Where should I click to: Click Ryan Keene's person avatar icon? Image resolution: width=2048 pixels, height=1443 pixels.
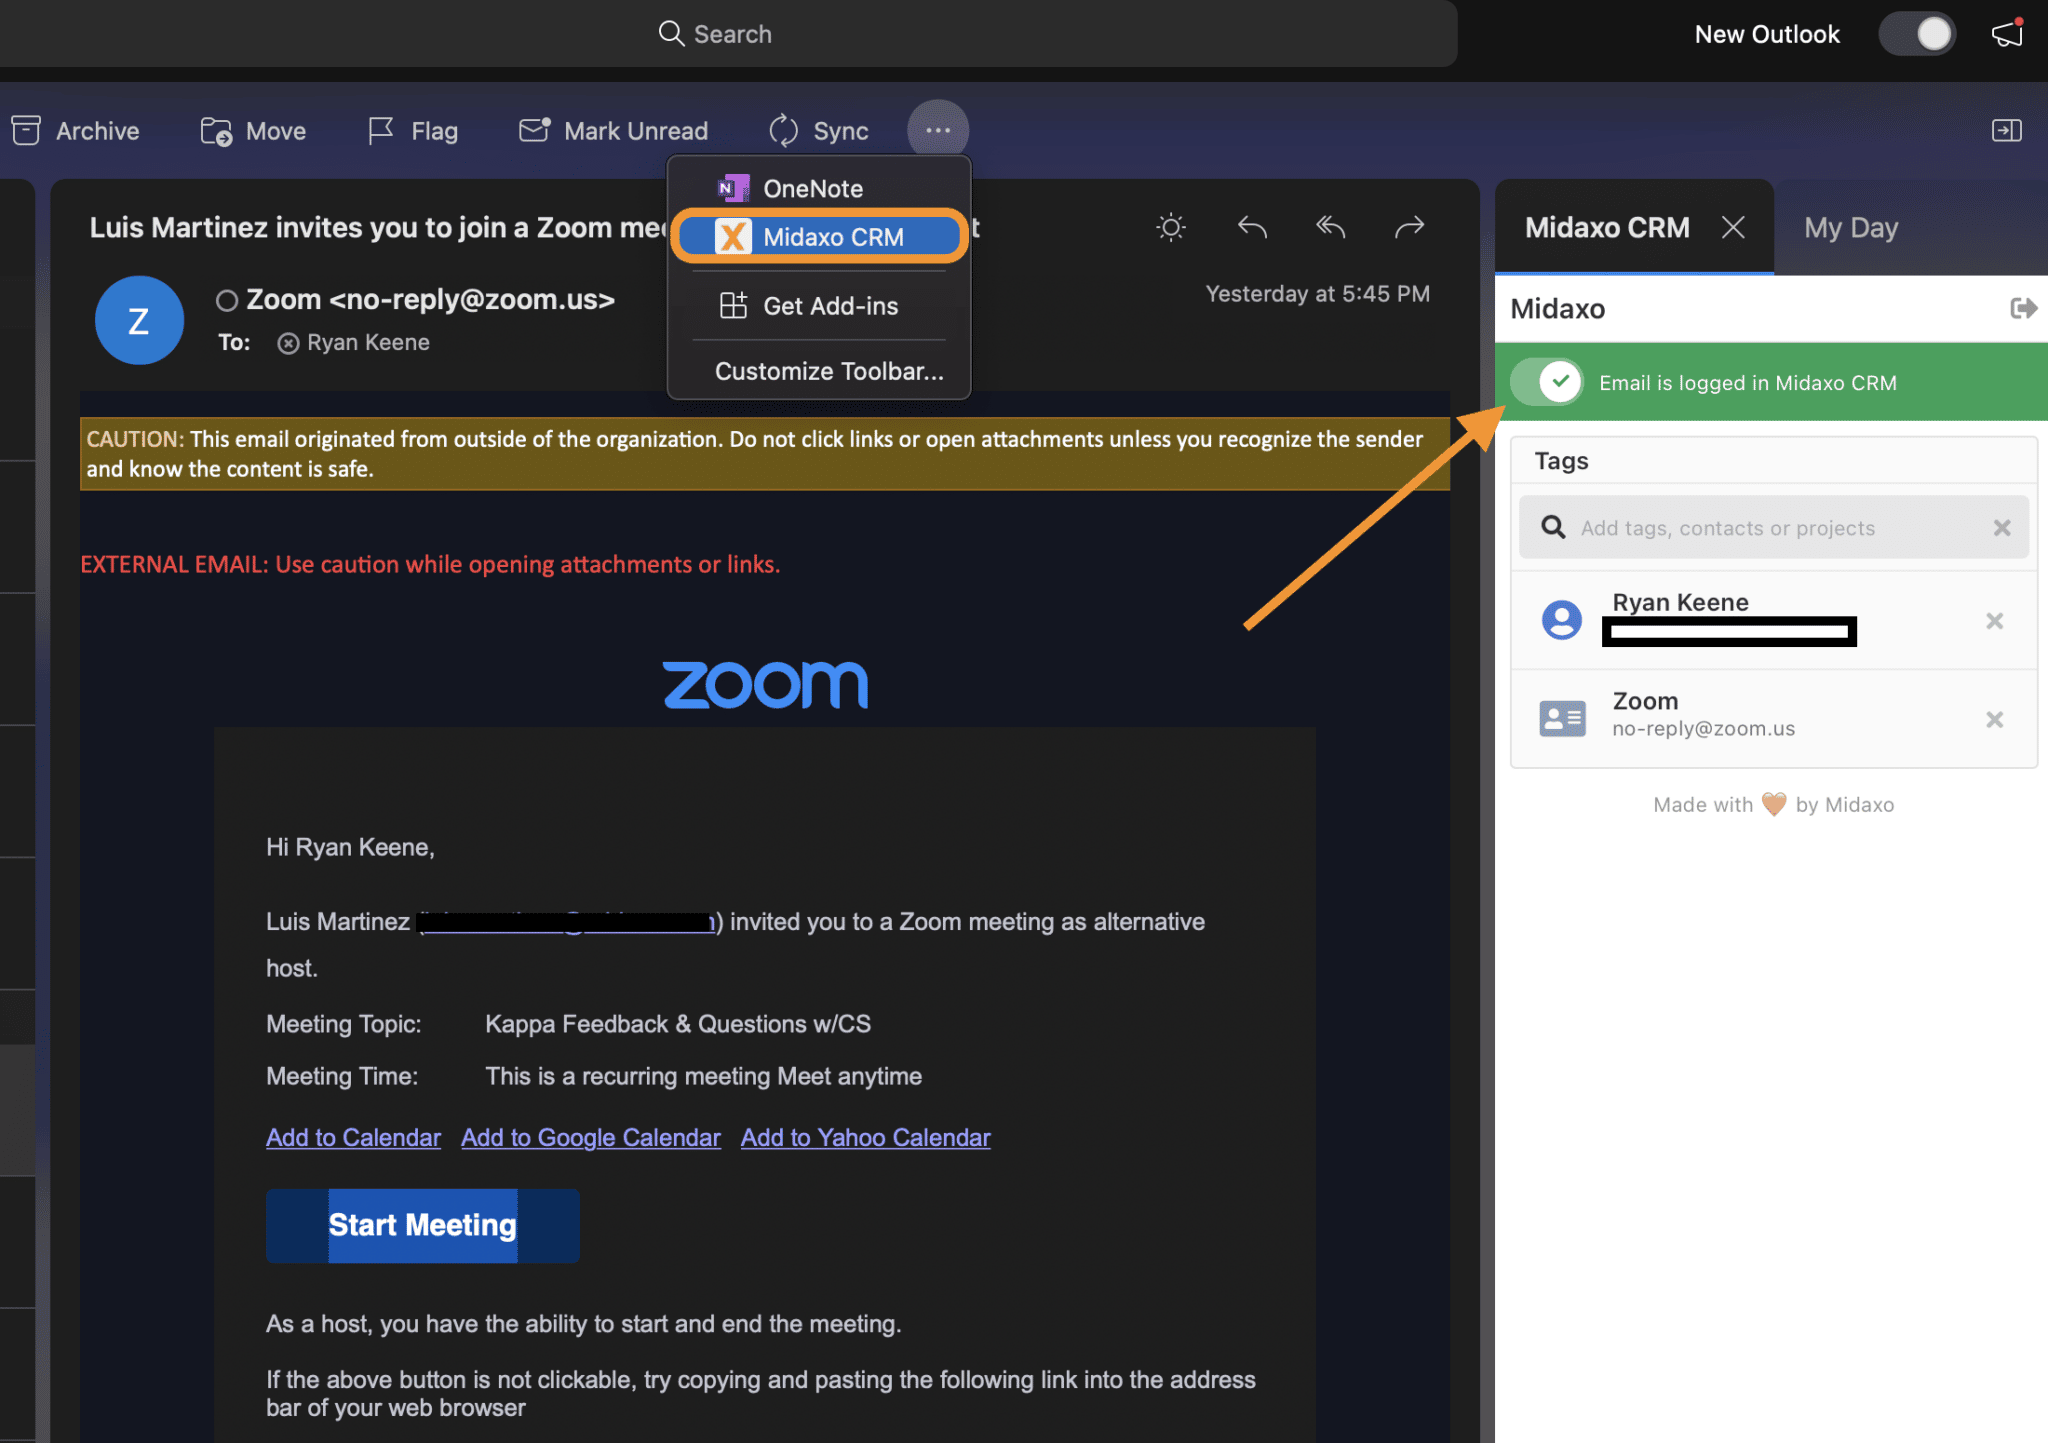1562,620
